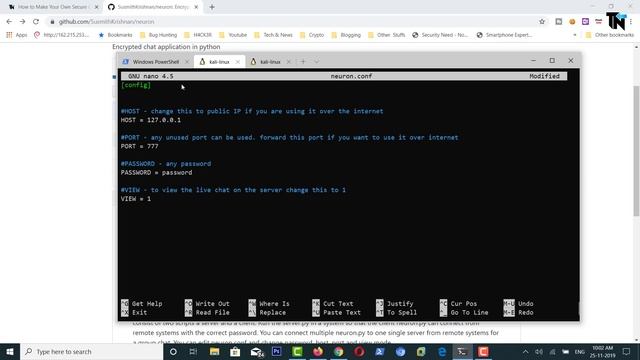Open Photoshop from the taskbar
Viewport: 640px width, 360px height.
pos(276,351)
